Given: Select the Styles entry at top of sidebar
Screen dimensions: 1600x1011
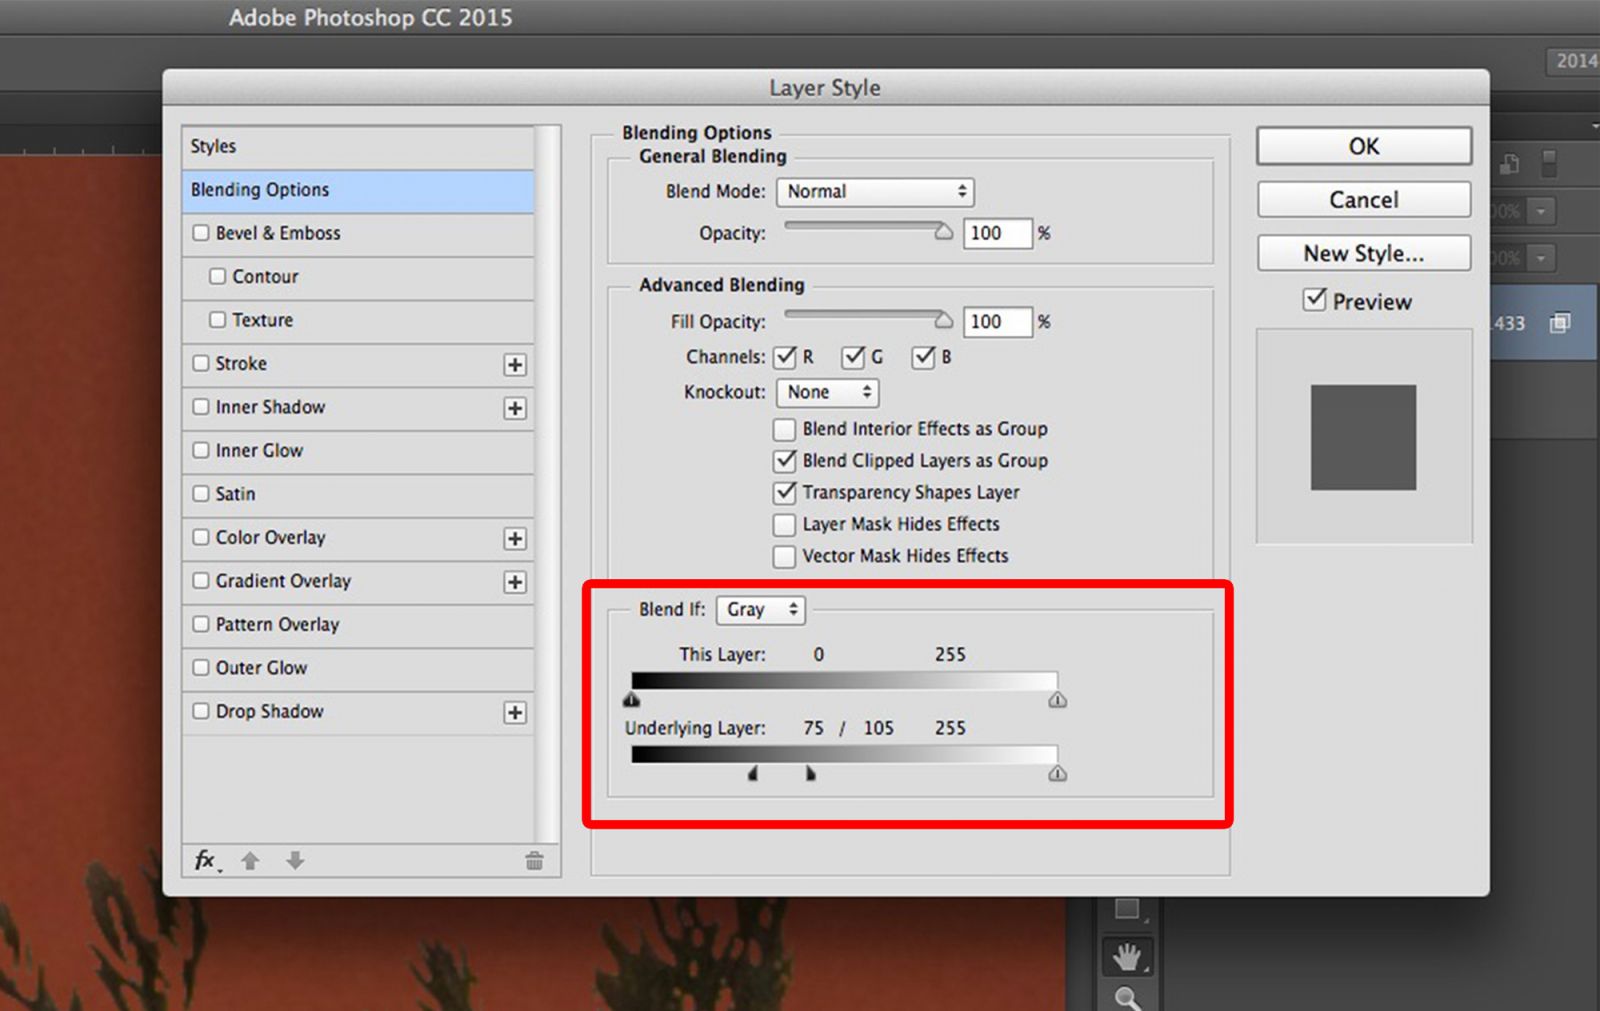Looking at the screenshot, I should coord(212,146).
